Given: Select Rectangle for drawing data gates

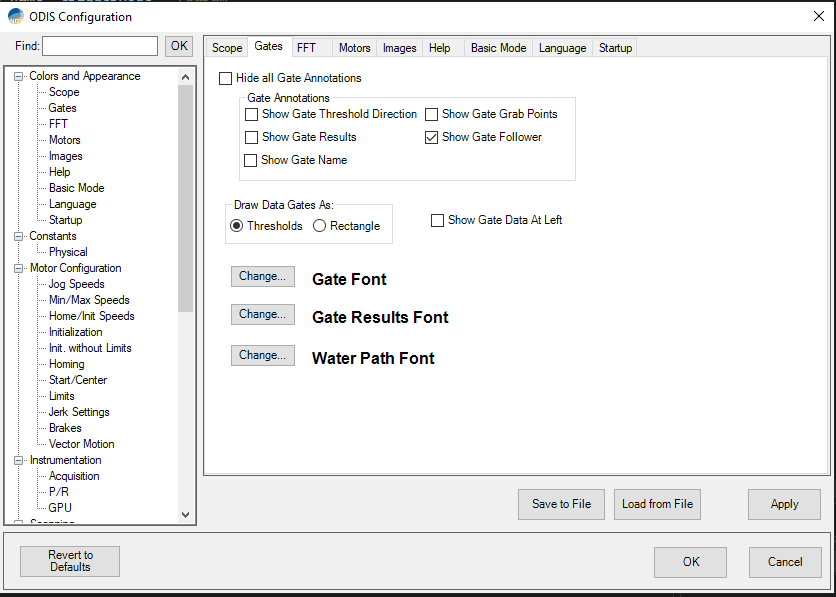Looking at the screenshot, I should 320,226.
